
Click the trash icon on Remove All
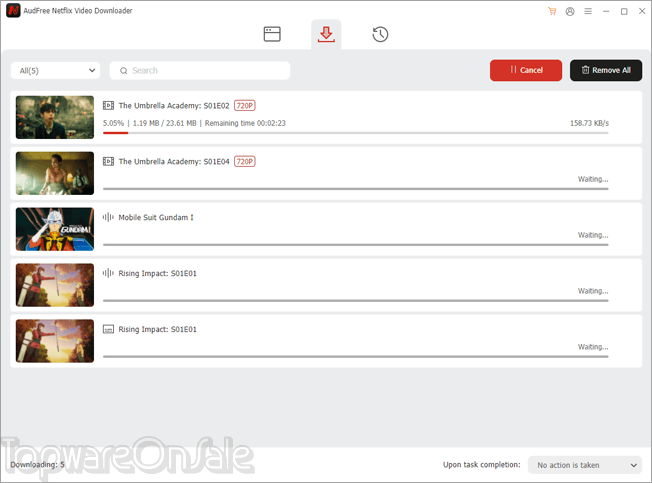point(585,70)
